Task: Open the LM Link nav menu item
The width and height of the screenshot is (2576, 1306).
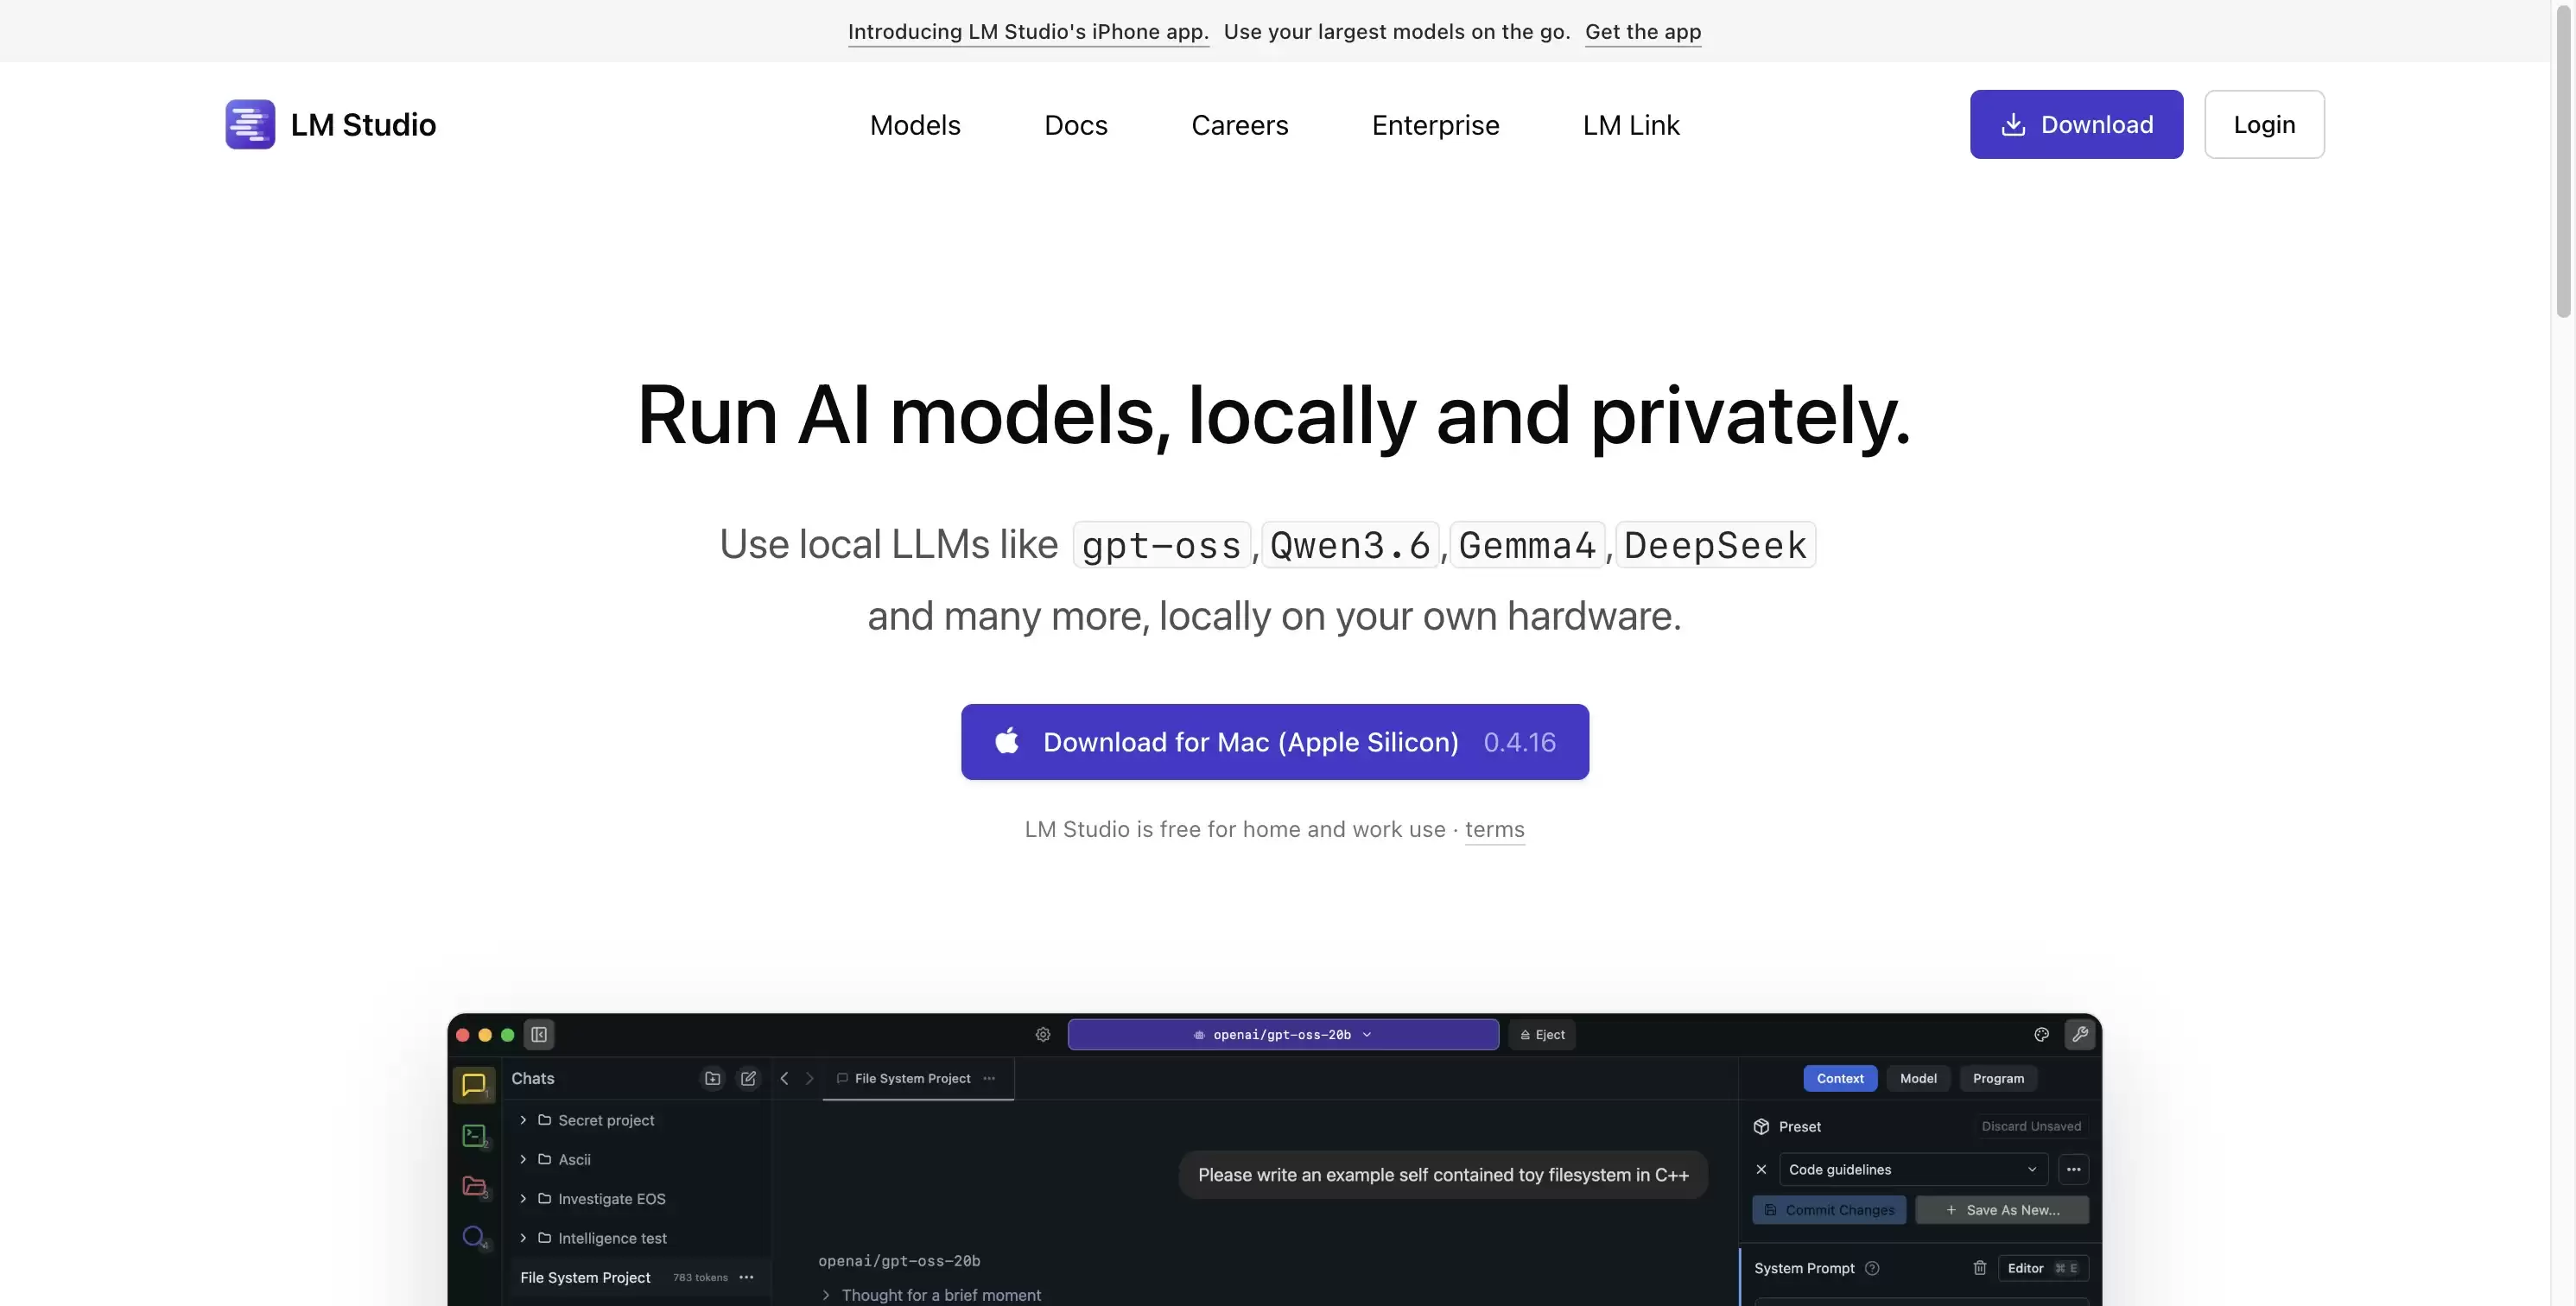Action: (1630, 125)
